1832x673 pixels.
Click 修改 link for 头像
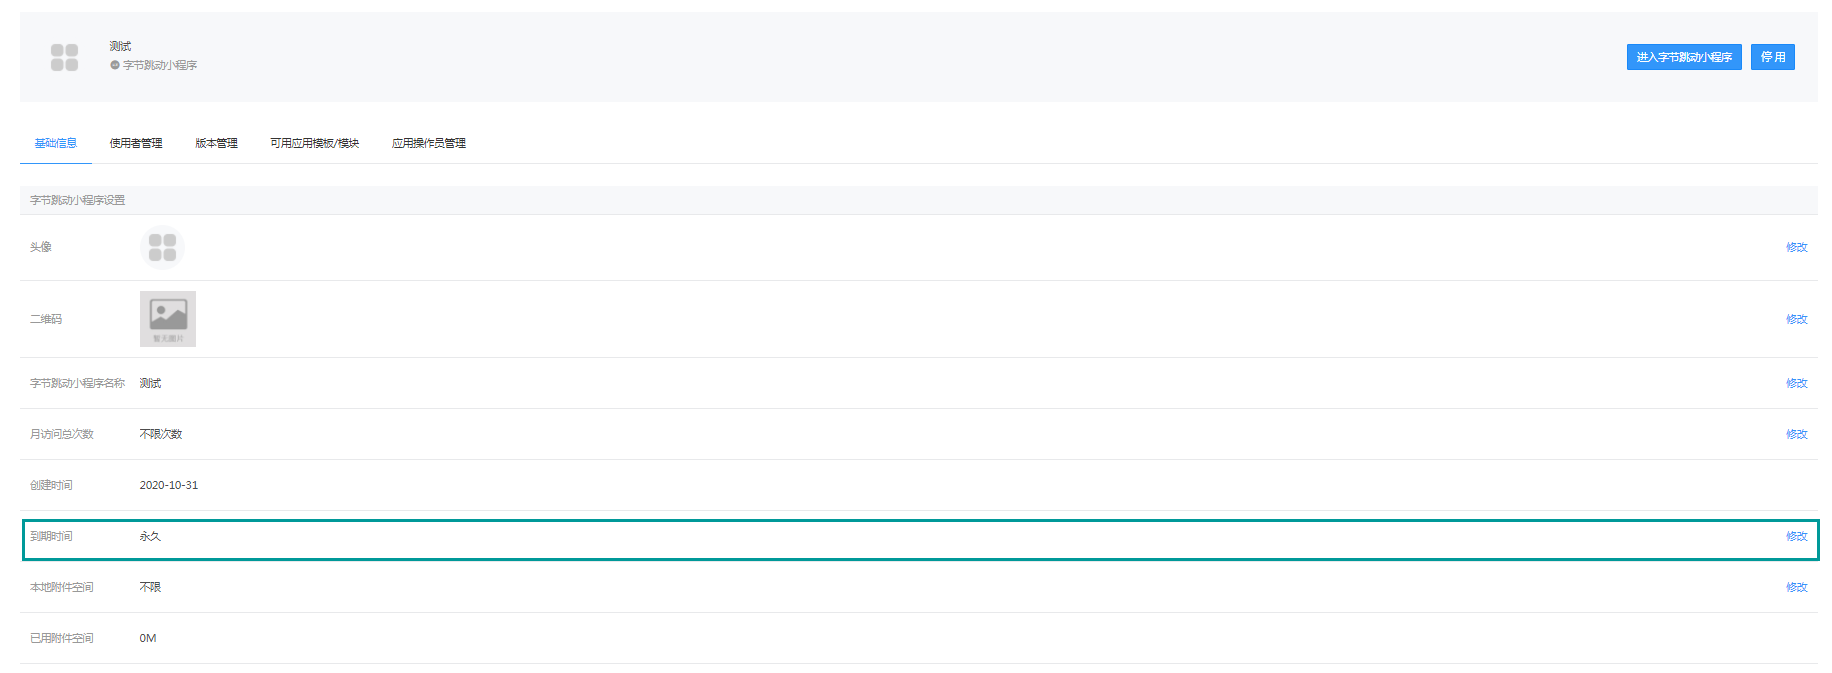pos(1797,247)
